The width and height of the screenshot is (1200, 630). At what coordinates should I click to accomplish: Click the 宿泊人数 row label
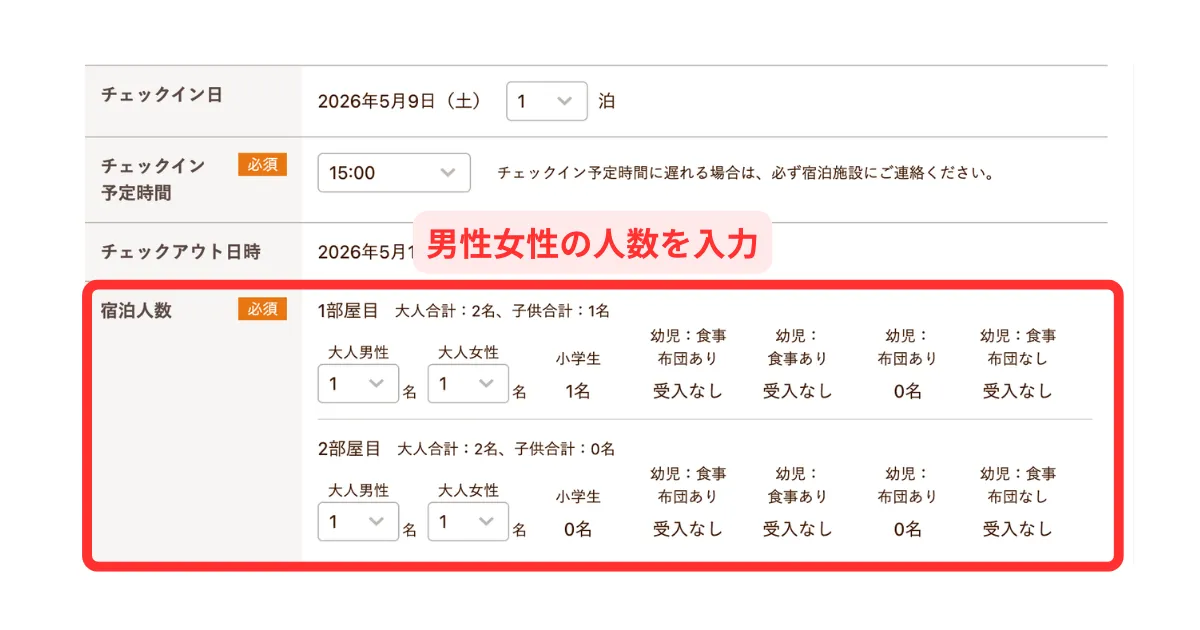pos(137,310)
